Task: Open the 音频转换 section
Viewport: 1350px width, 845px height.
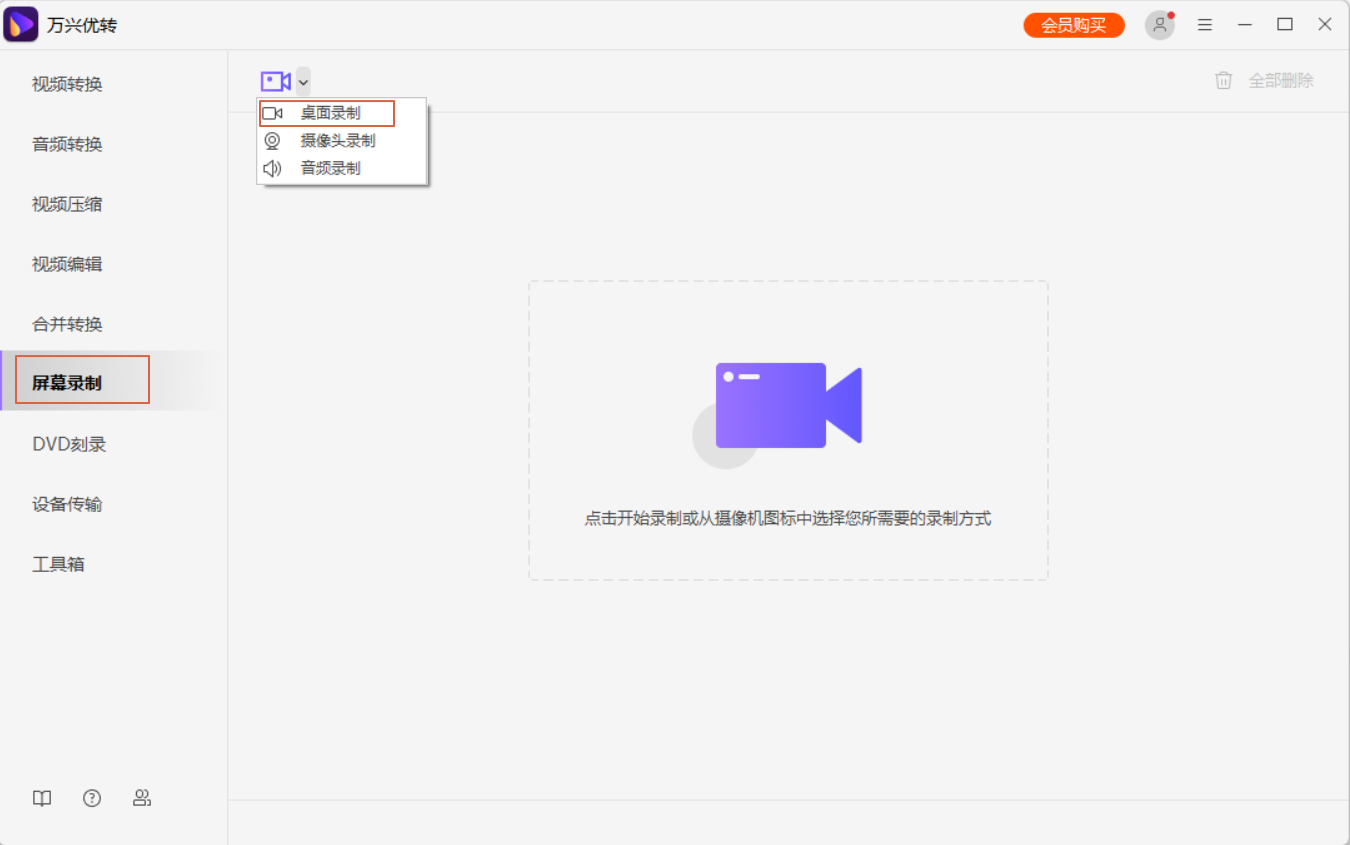Action: (66, 144)
